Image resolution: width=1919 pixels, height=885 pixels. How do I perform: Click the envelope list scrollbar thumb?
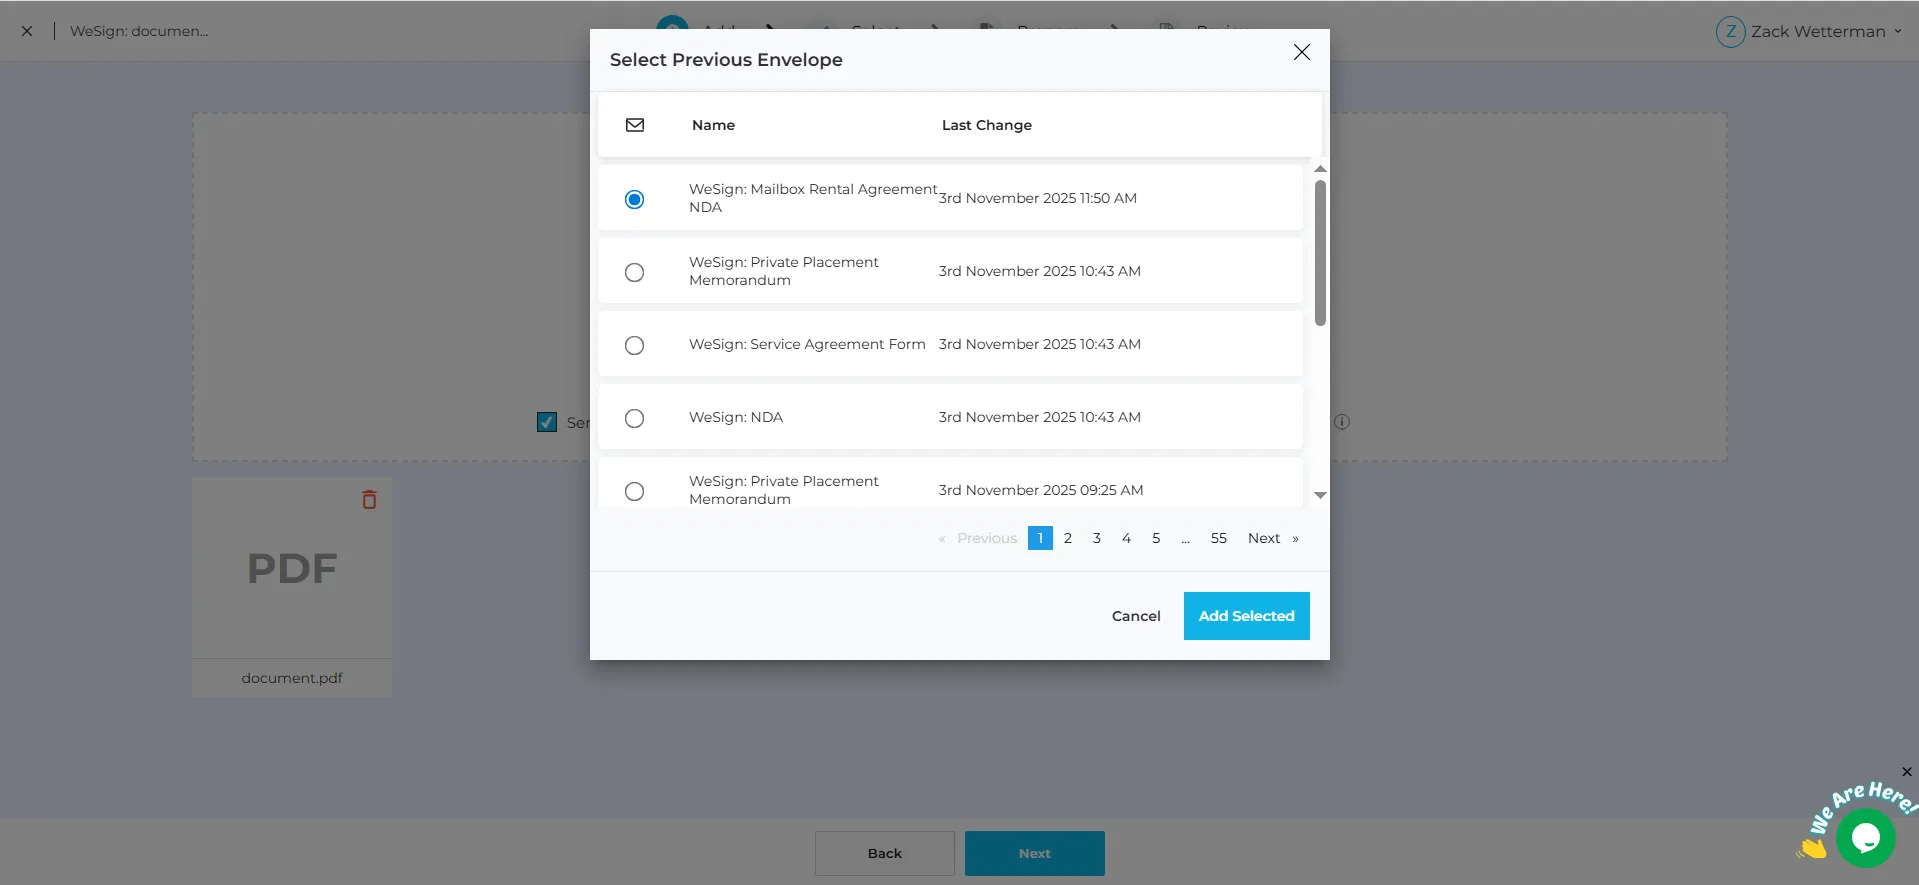tap(1320, 252)
